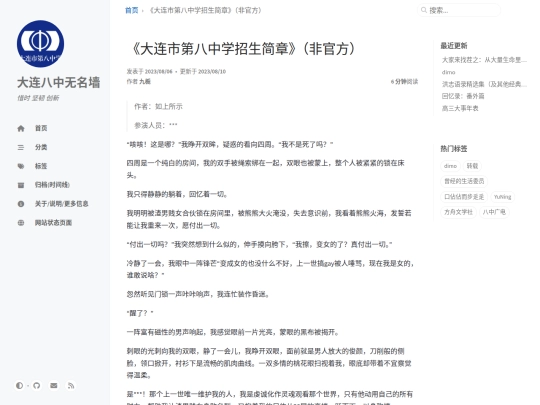This screenshot has height=405, width=540.
Task: Open recent post 高三大事年表
Action: 460,108
